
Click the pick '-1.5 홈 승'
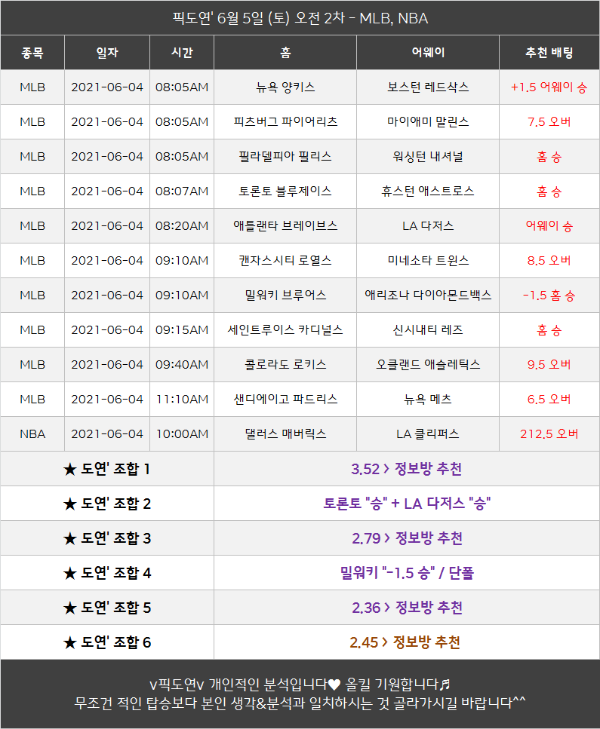coord(549,295)
